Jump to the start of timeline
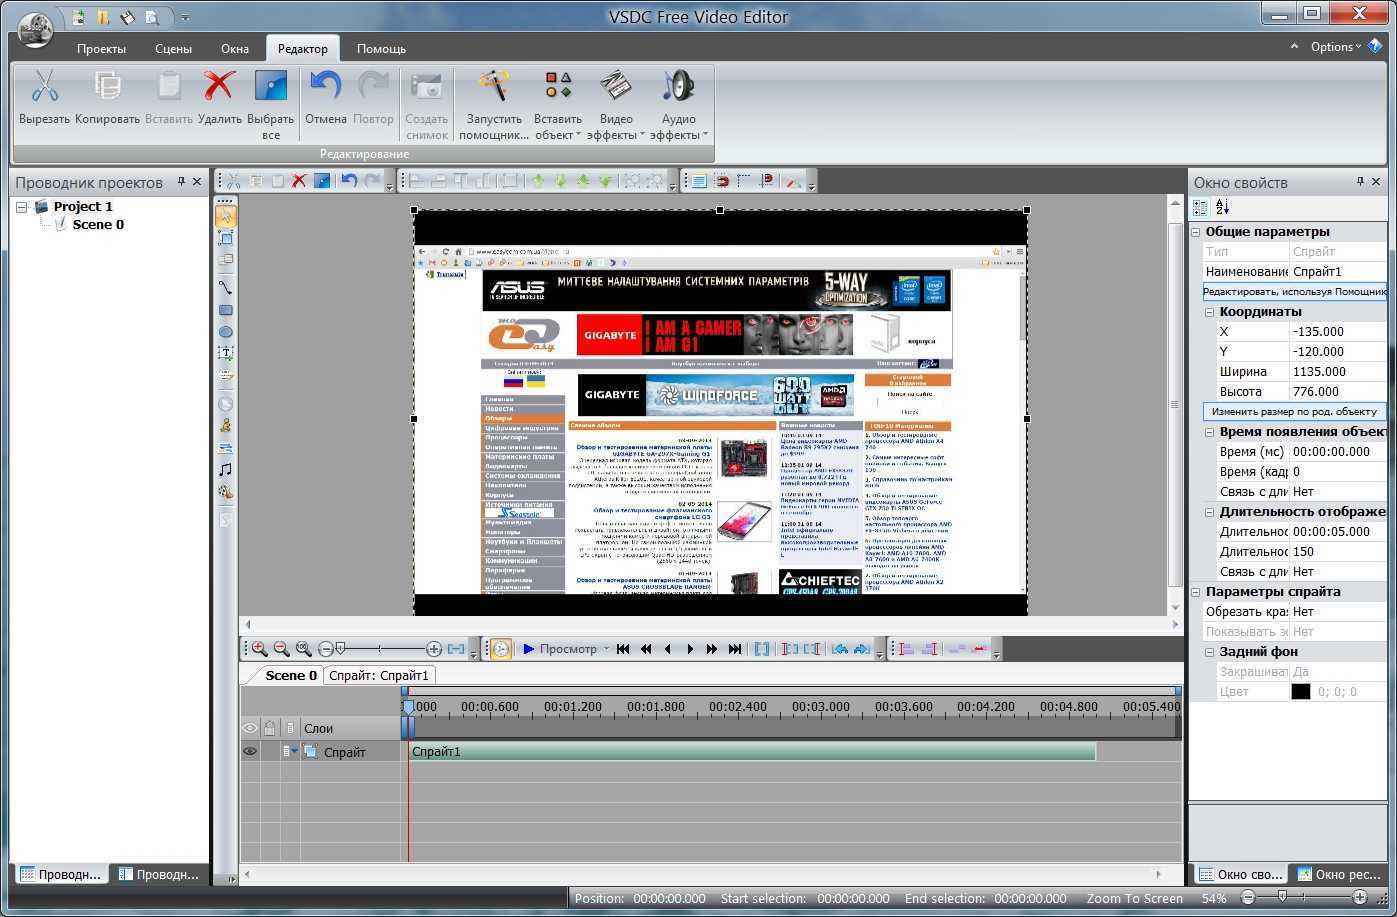The height and width of the screenshot is (917, 1397). (x=623, y=649)
